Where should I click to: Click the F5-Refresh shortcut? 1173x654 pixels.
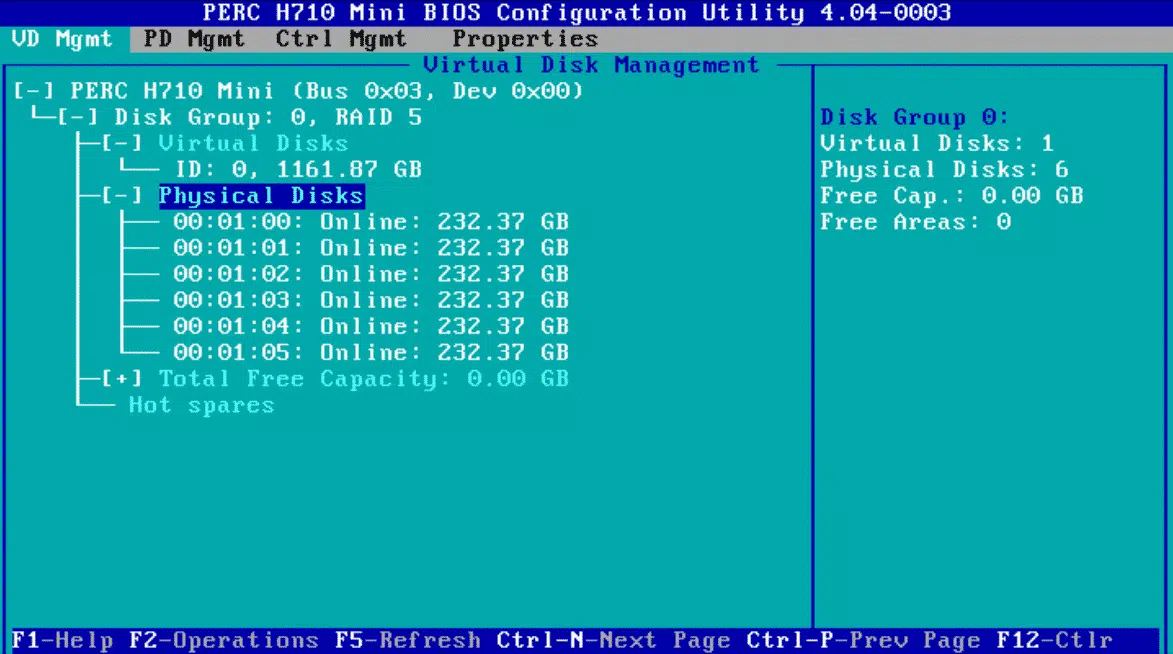tap(408, 641)
